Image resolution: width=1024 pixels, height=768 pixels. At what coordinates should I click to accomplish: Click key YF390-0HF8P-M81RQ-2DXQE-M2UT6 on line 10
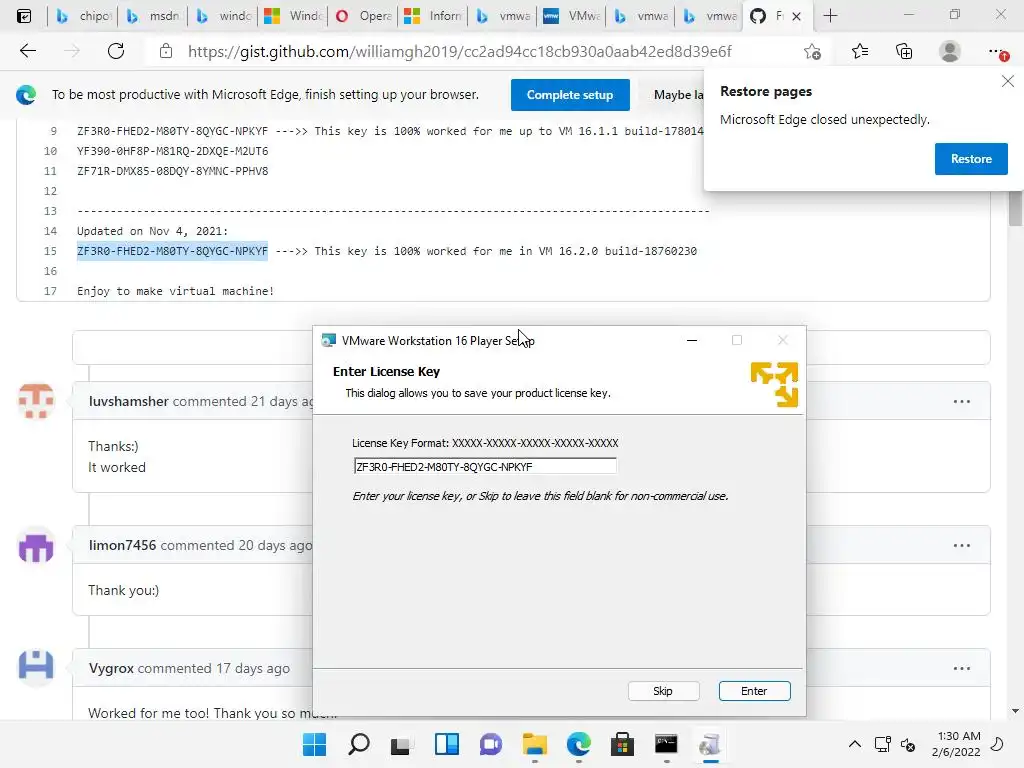coord(172,151)
